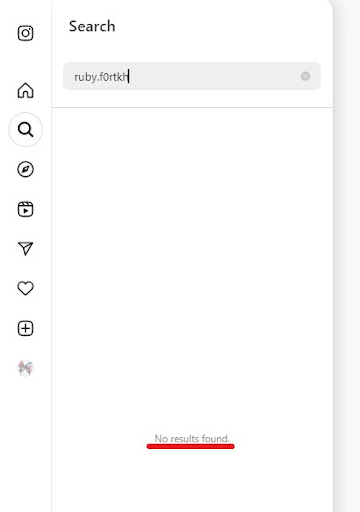This screenshot has width=360, height=512.
Task: Click the grey area outside the search panel
Action: pos(347,256)
